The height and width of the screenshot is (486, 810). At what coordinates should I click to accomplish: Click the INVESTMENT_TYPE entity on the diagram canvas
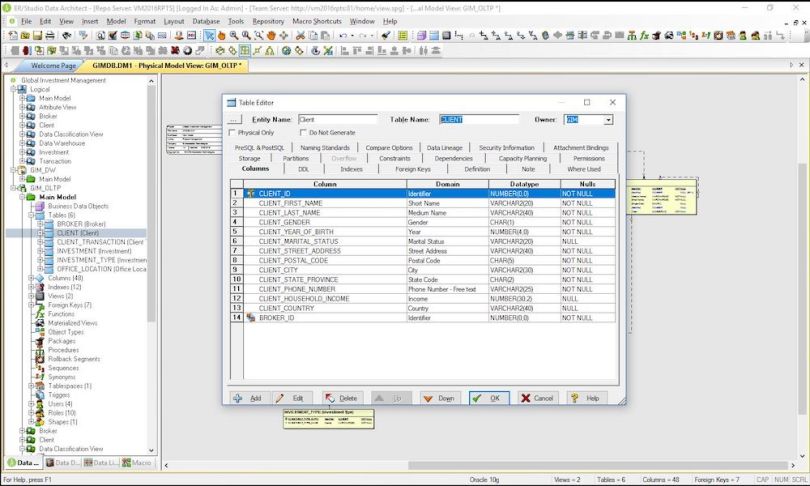point(329,419)
